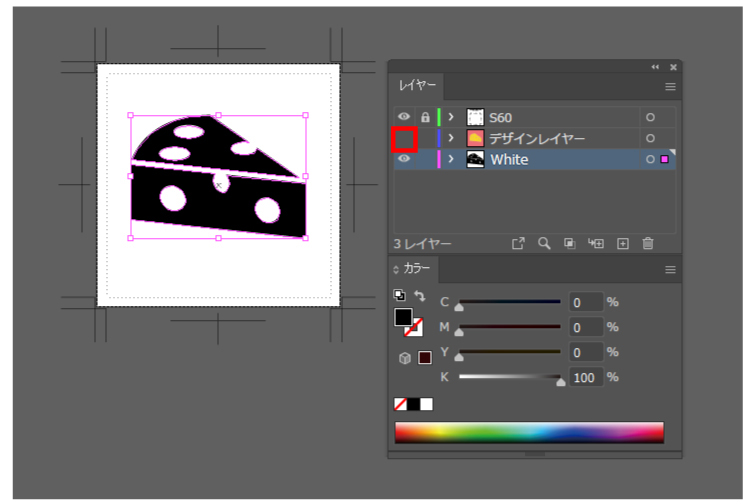This screenshot has height=504, width=755.
Task: Click the K value field showing 100
Action: (x=586, y=377)
